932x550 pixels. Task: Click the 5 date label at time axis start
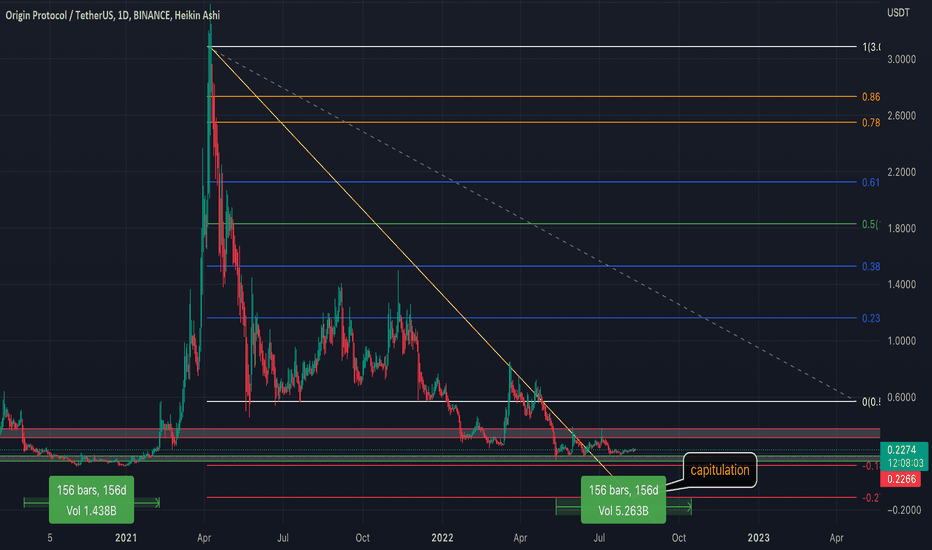(x=50, y=538)
